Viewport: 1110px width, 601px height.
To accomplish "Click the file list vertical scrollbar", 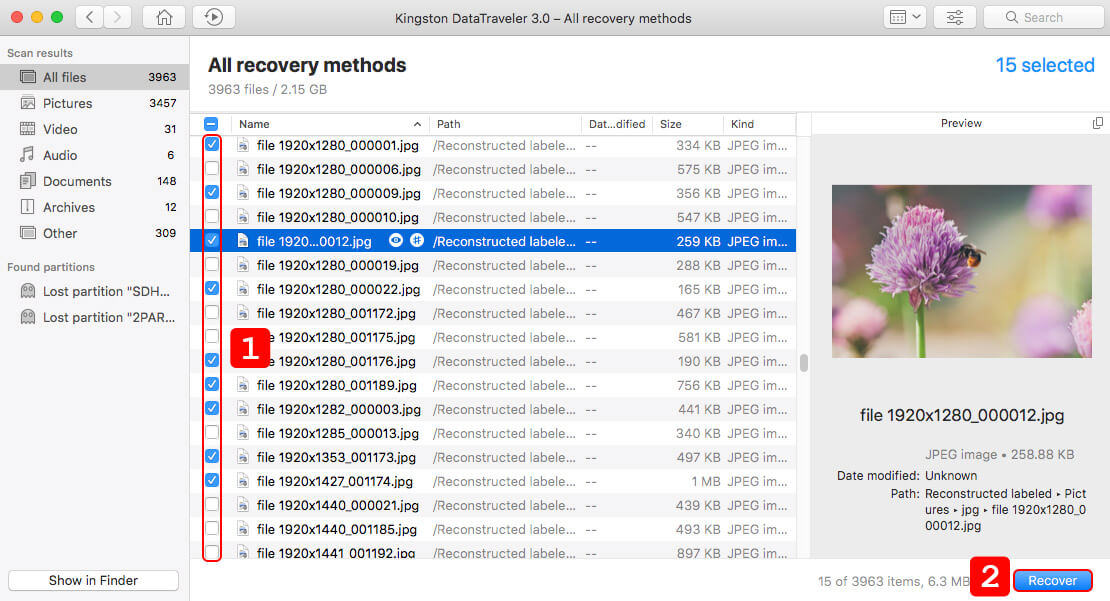I will click(803, 362).
